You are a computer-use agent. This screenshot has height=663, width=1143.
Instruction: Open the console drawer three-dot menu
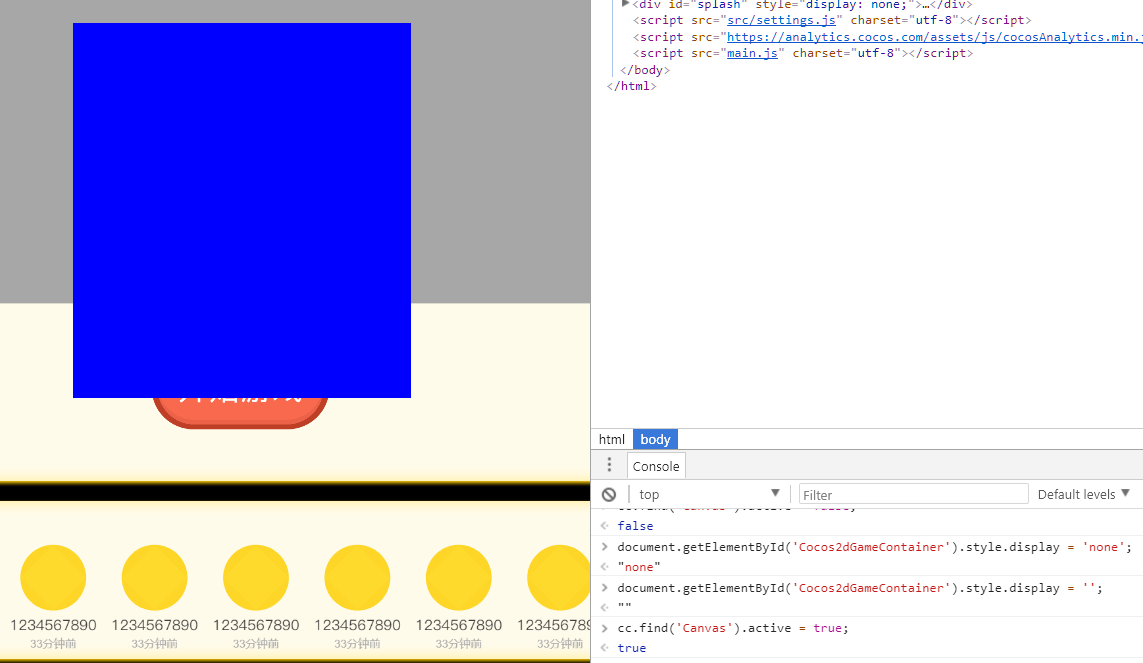[609, 465]
